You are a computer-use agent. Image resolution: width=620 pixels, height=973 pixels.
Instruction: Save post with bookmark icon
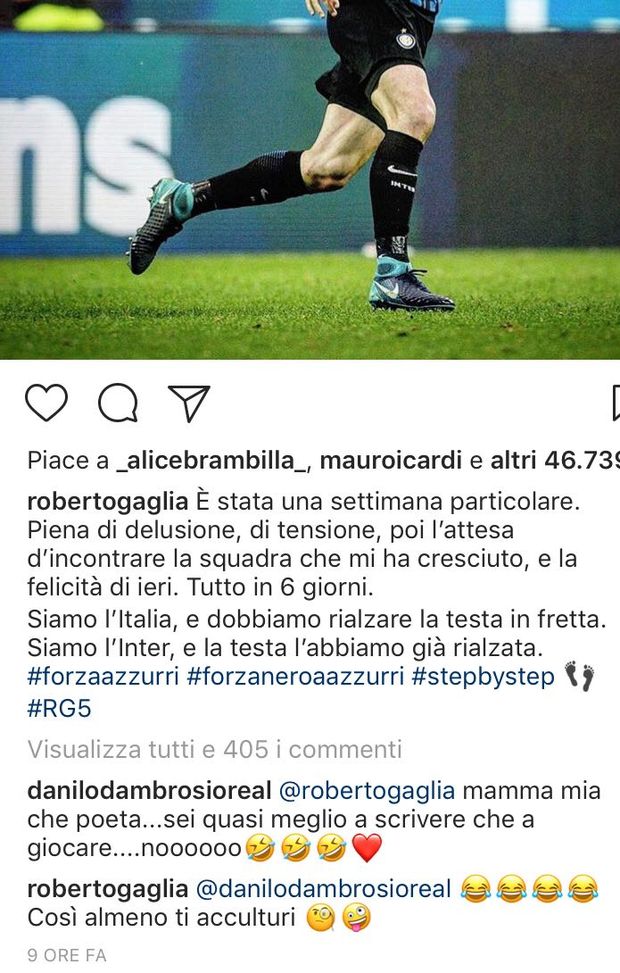click(x=615, y=403)
